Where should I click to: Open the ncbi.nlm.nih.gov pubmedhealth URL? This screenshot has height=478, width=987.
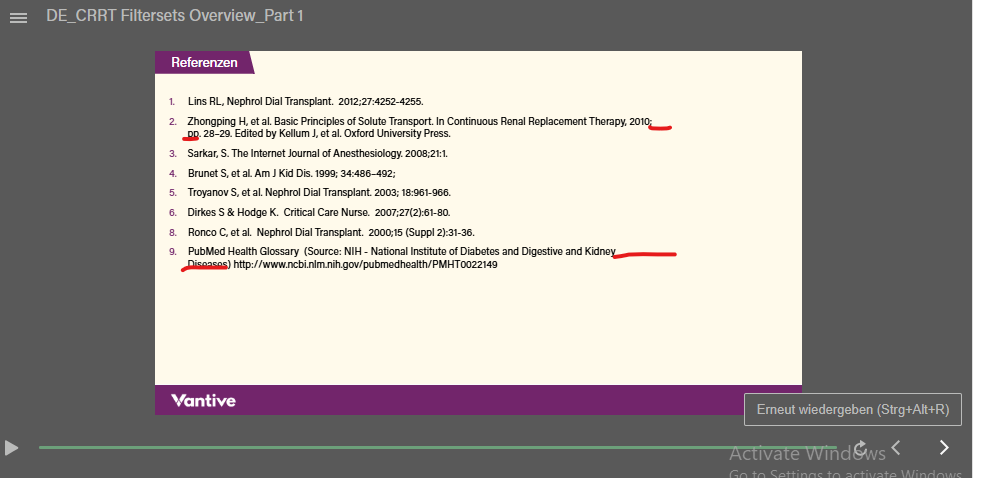tap(365, 265)
